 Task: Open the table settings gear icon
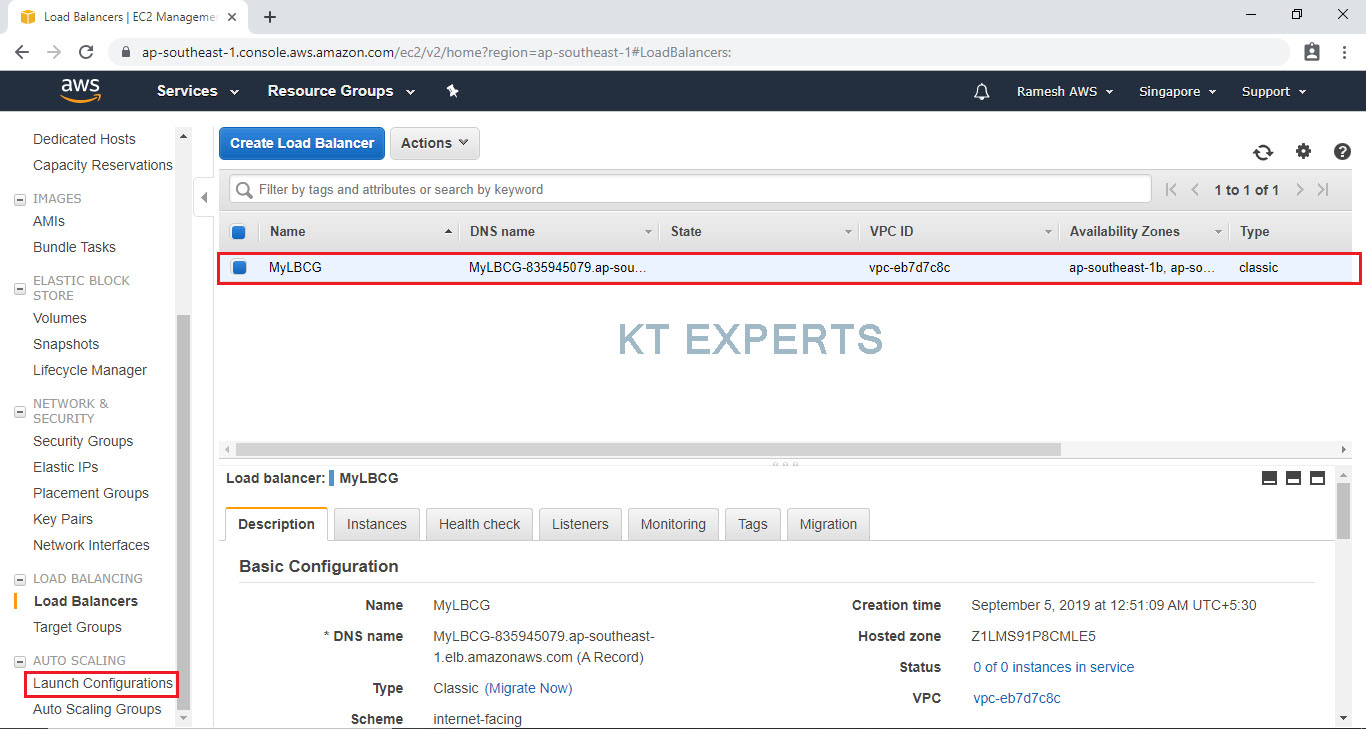coord(1303,151)
